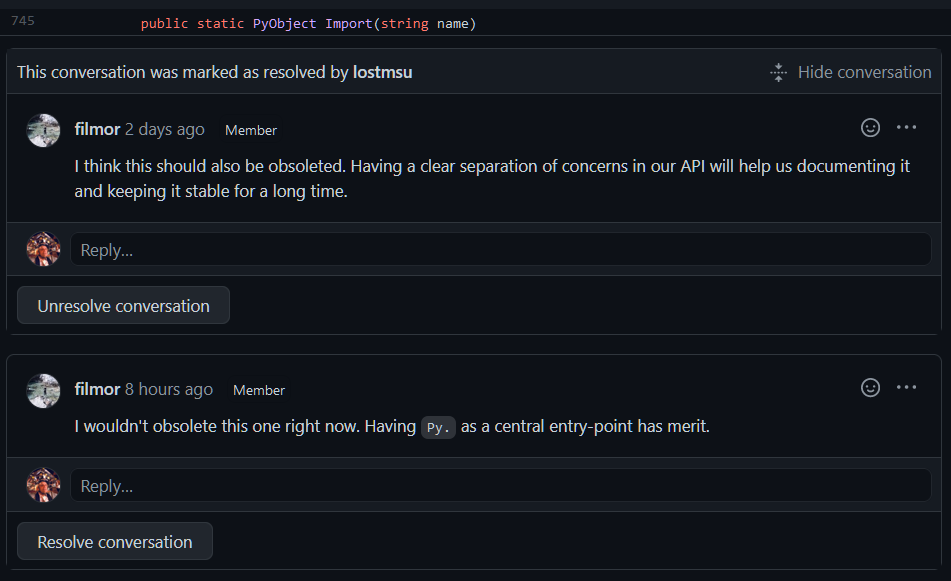951x581 pixels.
Task: Open three-dot menu on 8 hours ago comment
Action: [x=906, y=388]
